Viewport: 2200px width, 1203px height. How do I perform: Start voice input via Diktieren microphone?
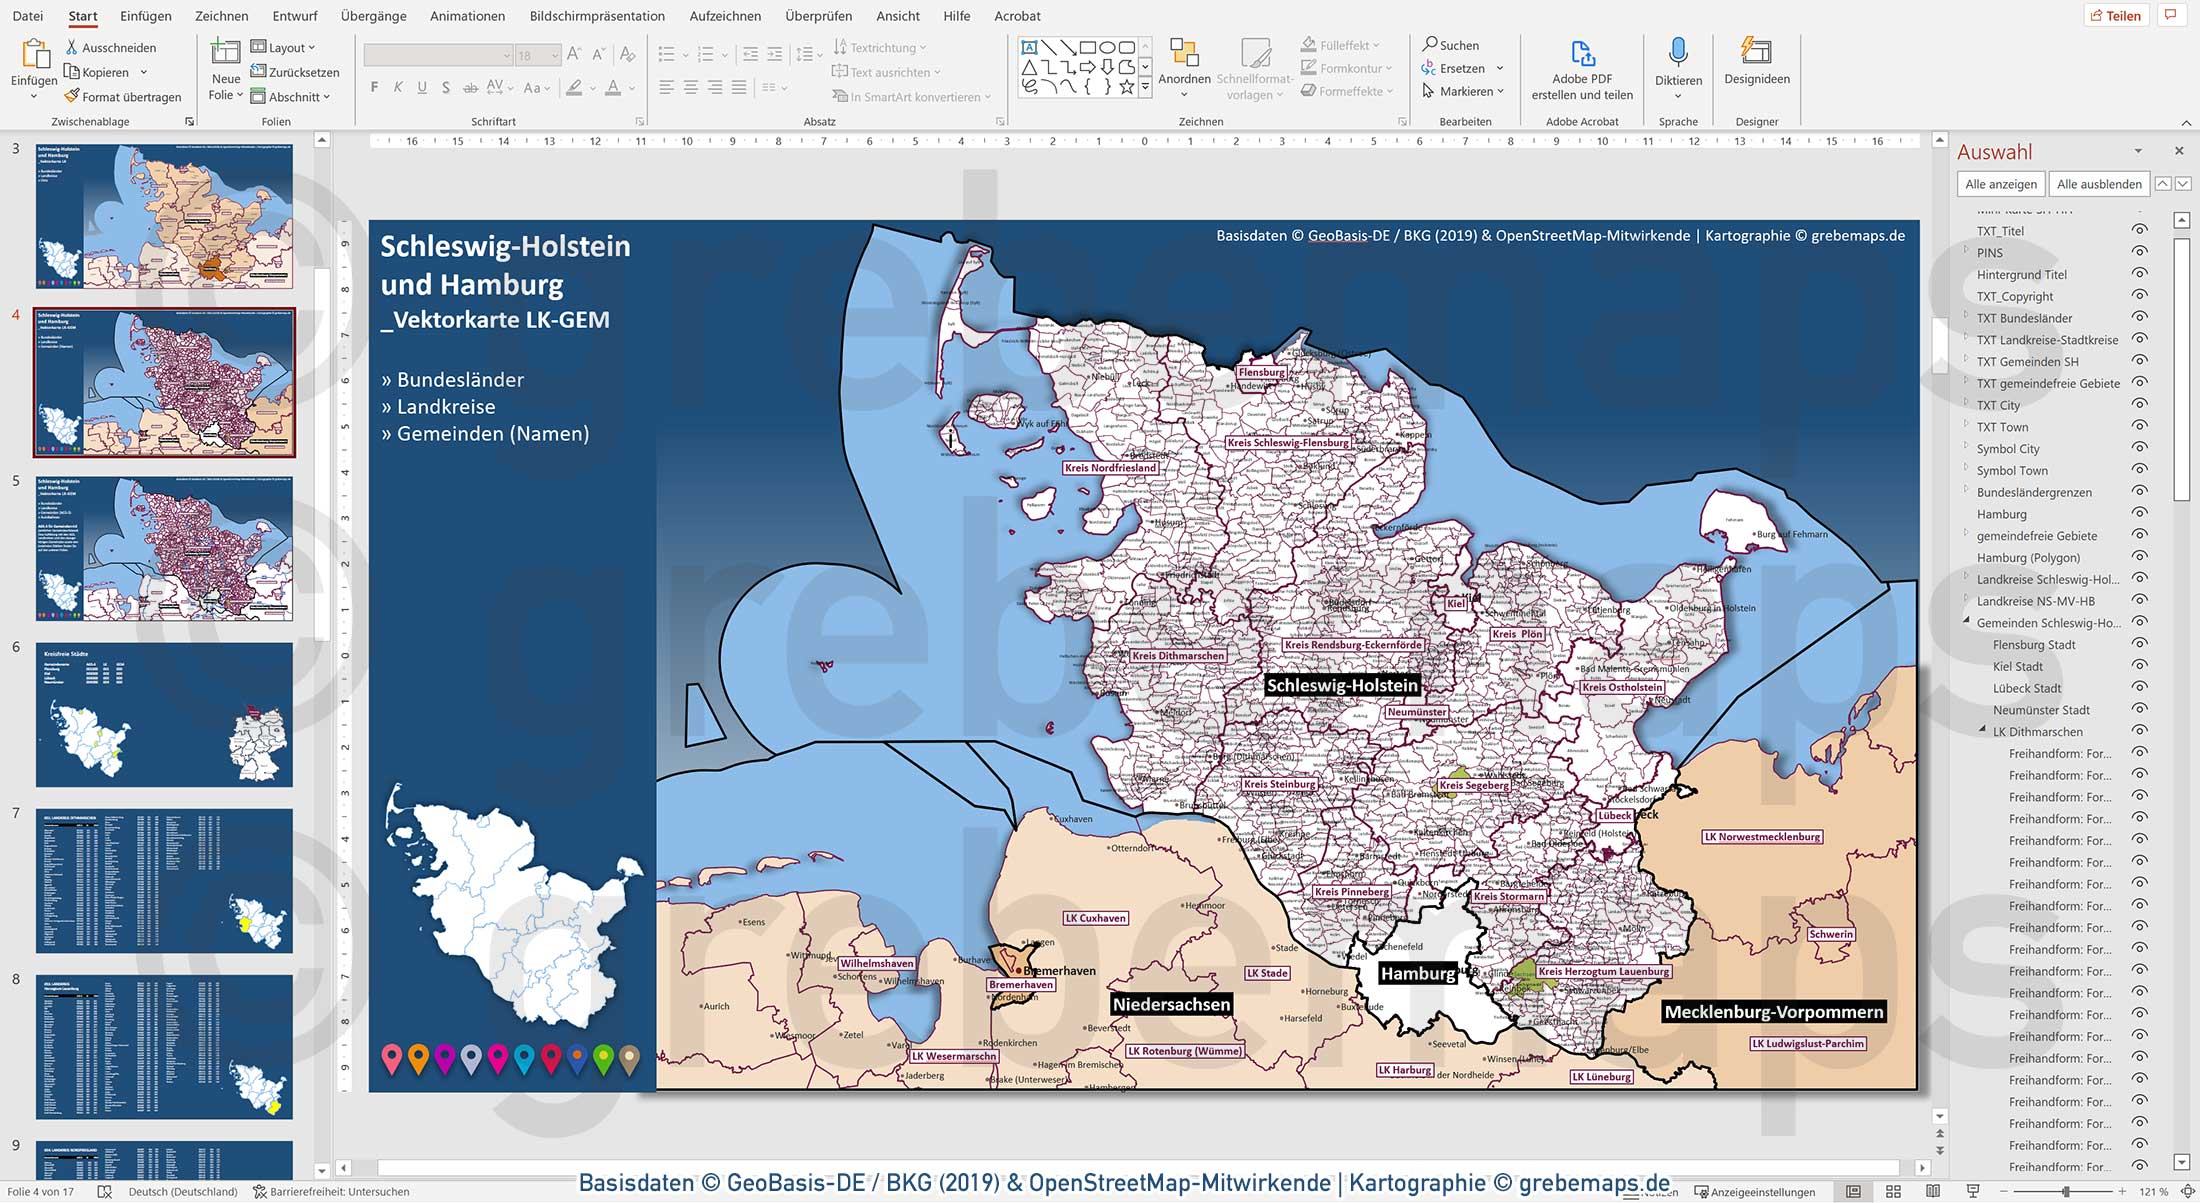[1678, 63]
